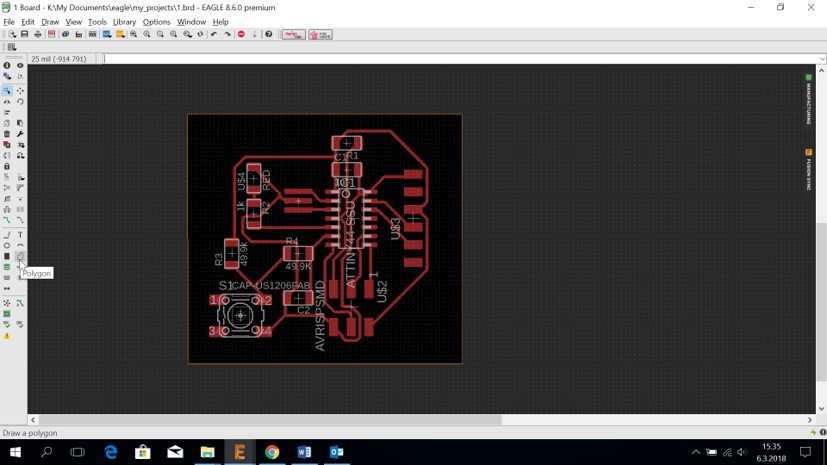Select the Change wrench tool
Viewport: 827px width, 465px height.
pyautogui.click(x=20, y=134)
